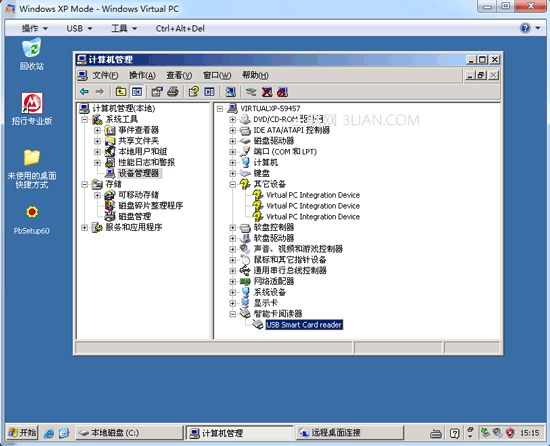Switch to 本地磁盘 (C:) taskbar window
The image size is (550, 446).
(x=129, y=433)
